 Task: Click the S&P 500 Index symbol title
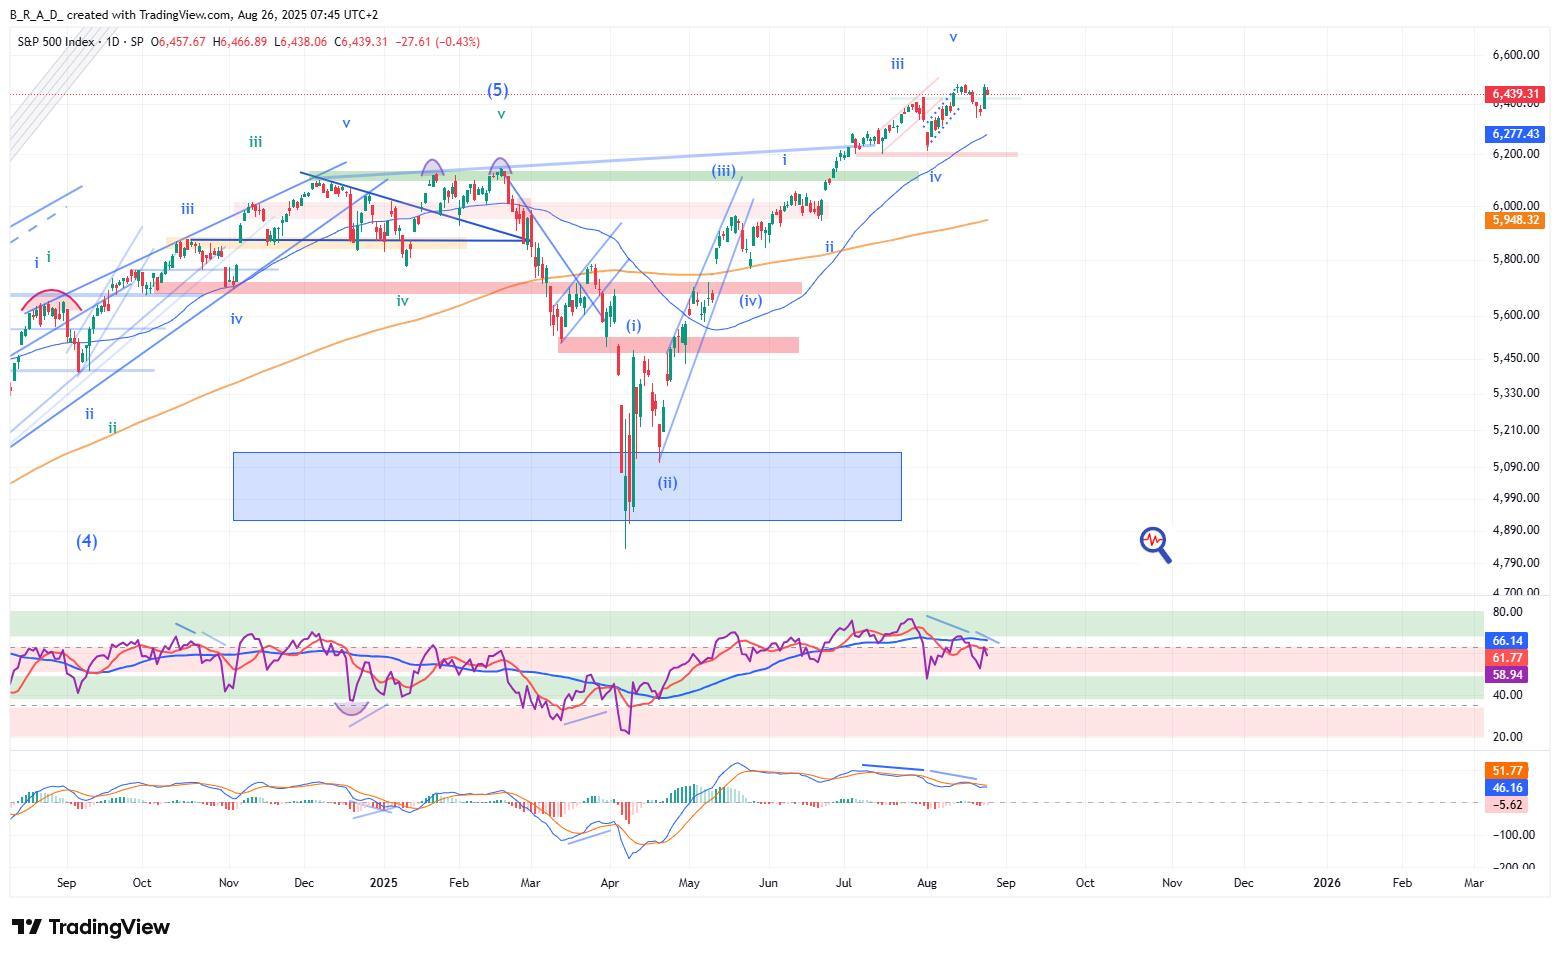coord(56,42)
